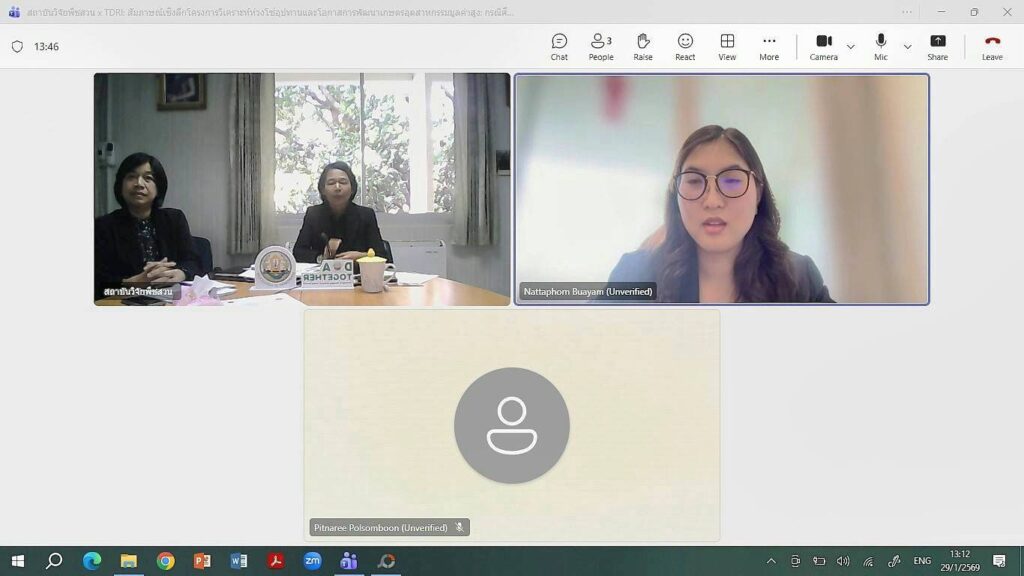Show hidden system tray icons
1024x576 pixels.
point(771,561)
